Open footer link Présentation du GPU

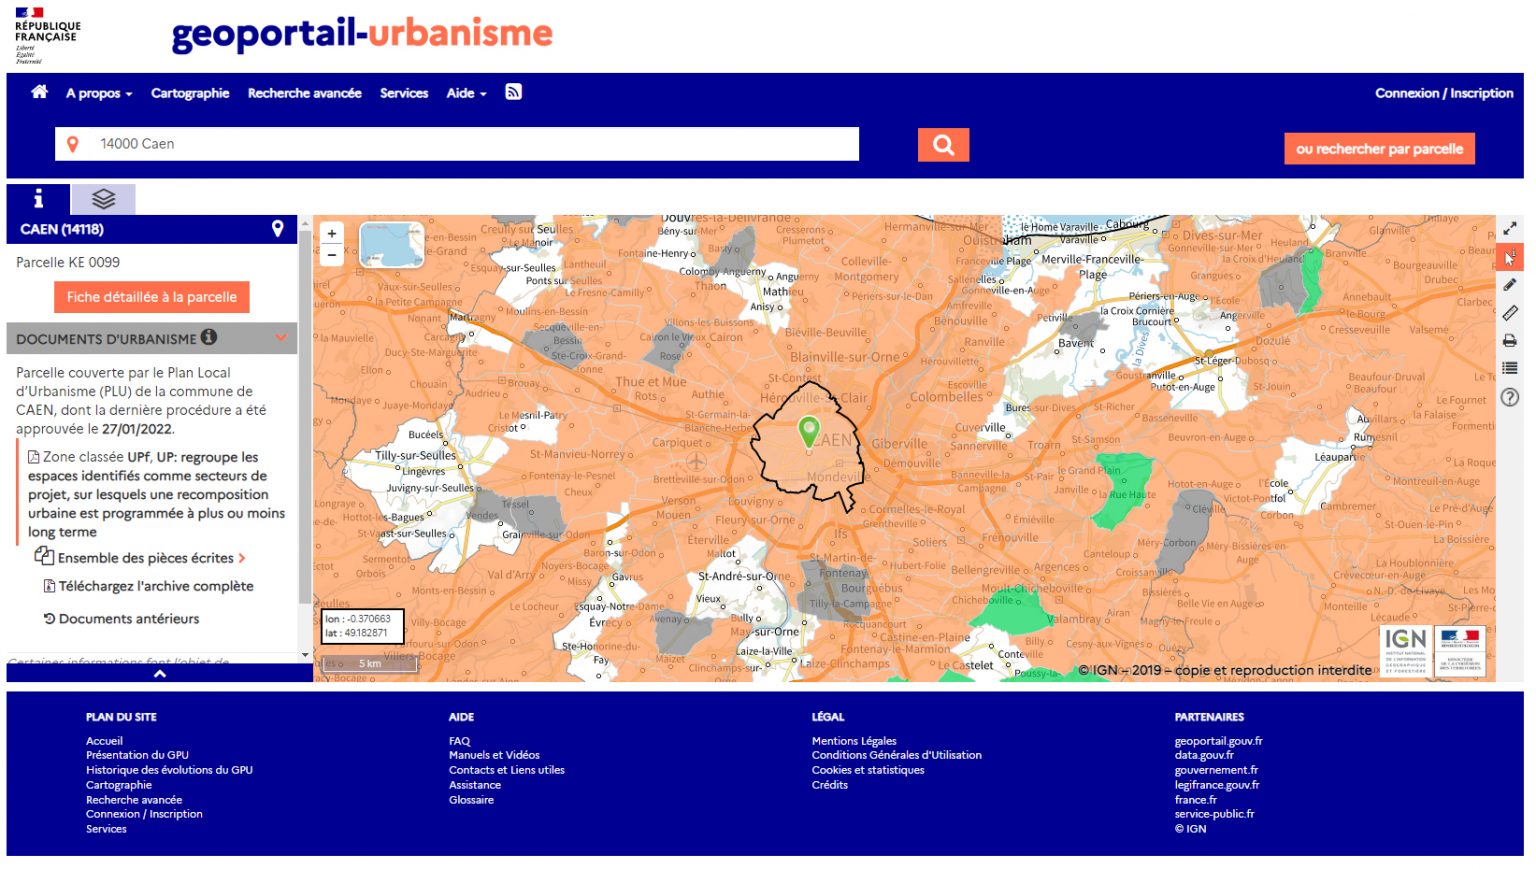coord(137,755)
